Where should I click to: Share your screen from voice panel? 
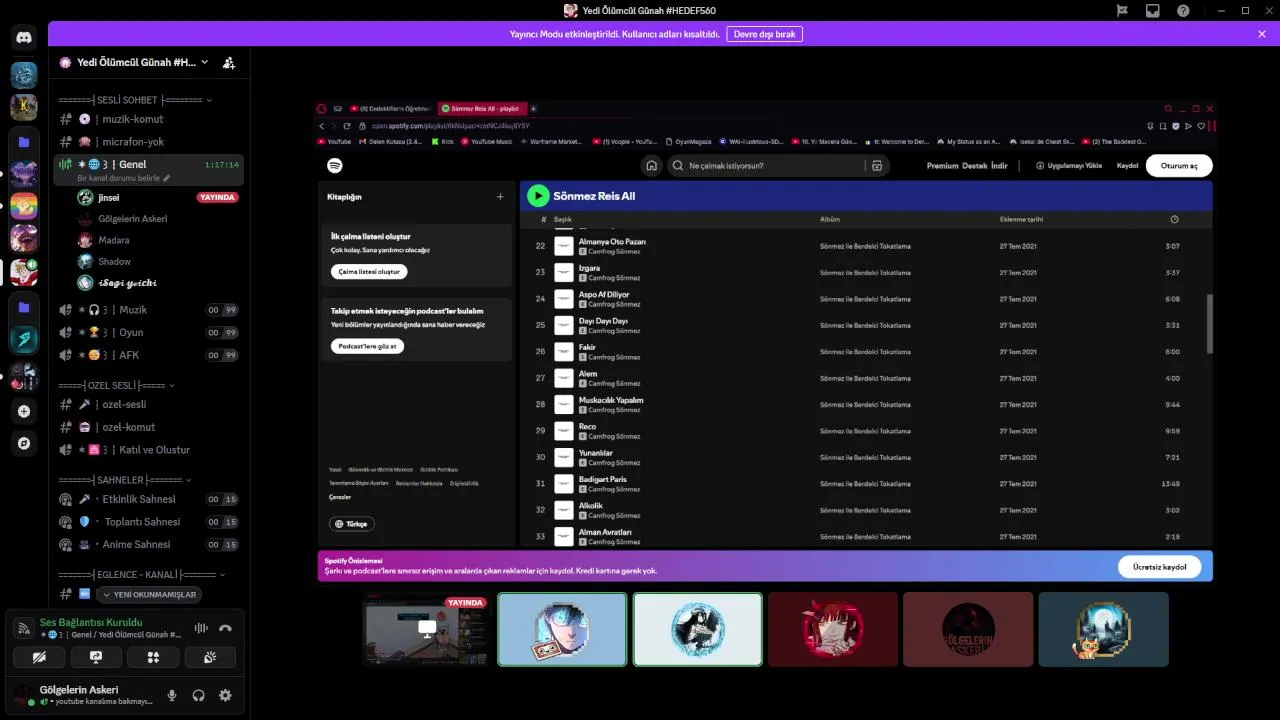[96, 657]
